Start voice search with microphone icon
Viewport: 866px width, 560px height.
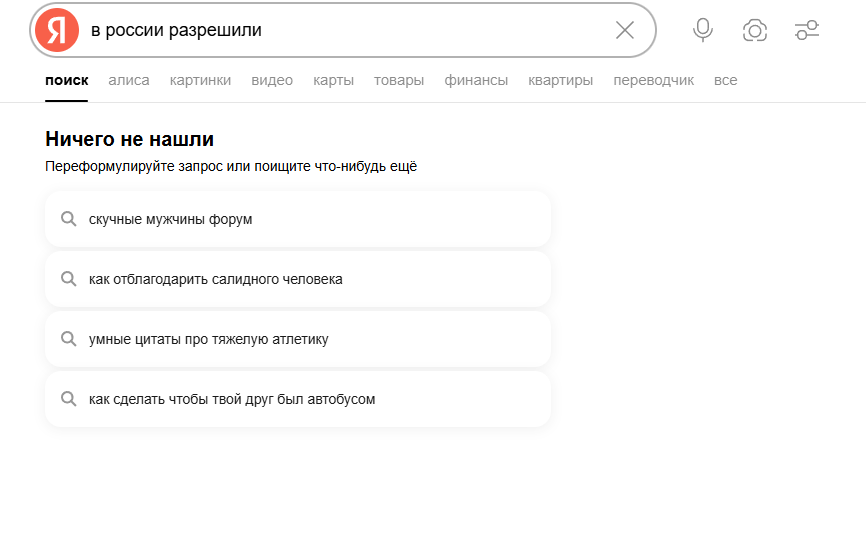coord(703,30)
